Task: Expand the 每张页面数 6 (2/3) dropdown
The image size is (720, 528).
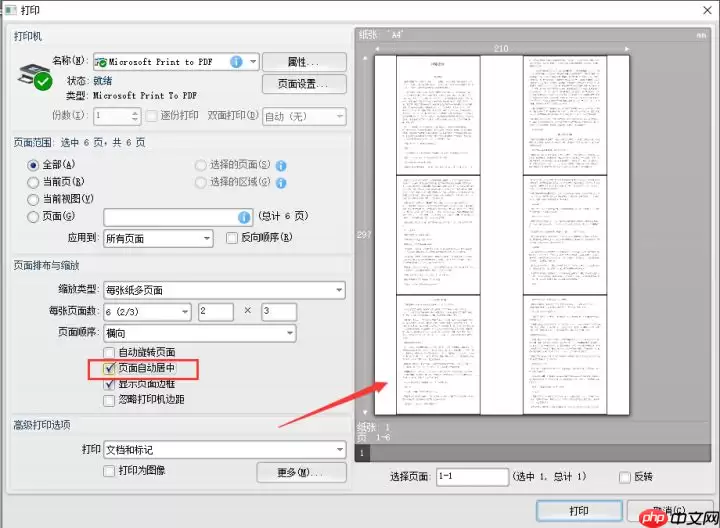Action: [x=147, y=312]
